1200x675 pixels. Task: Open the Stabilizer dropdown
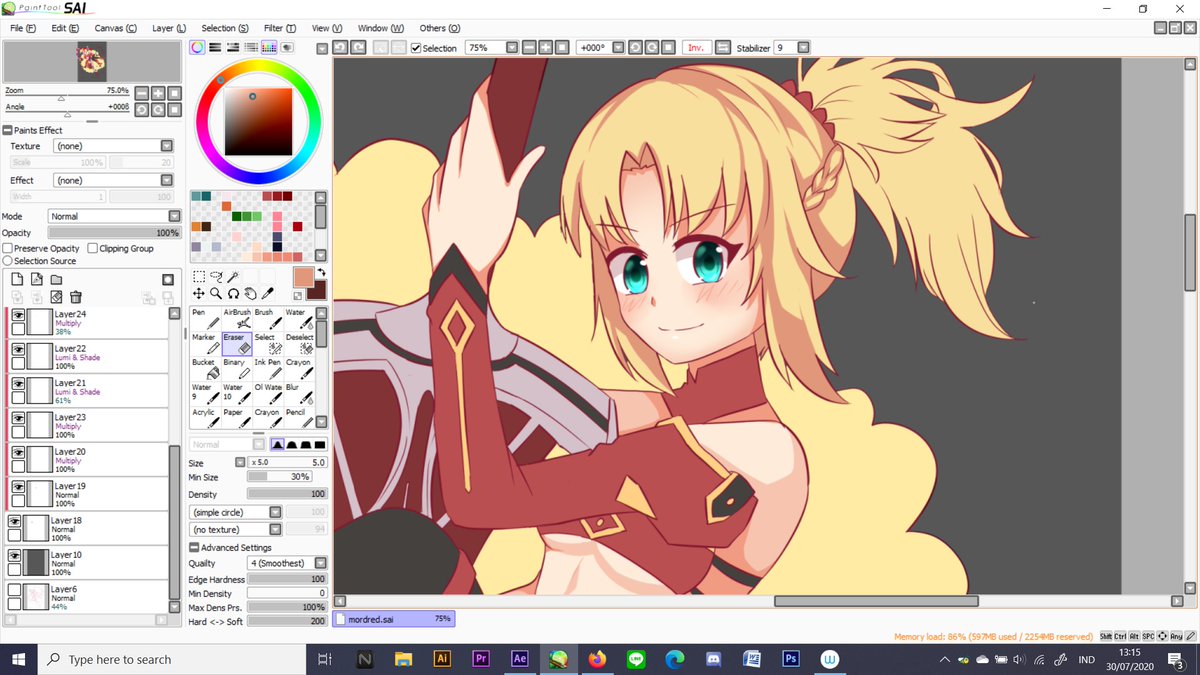tap(803, 47)
